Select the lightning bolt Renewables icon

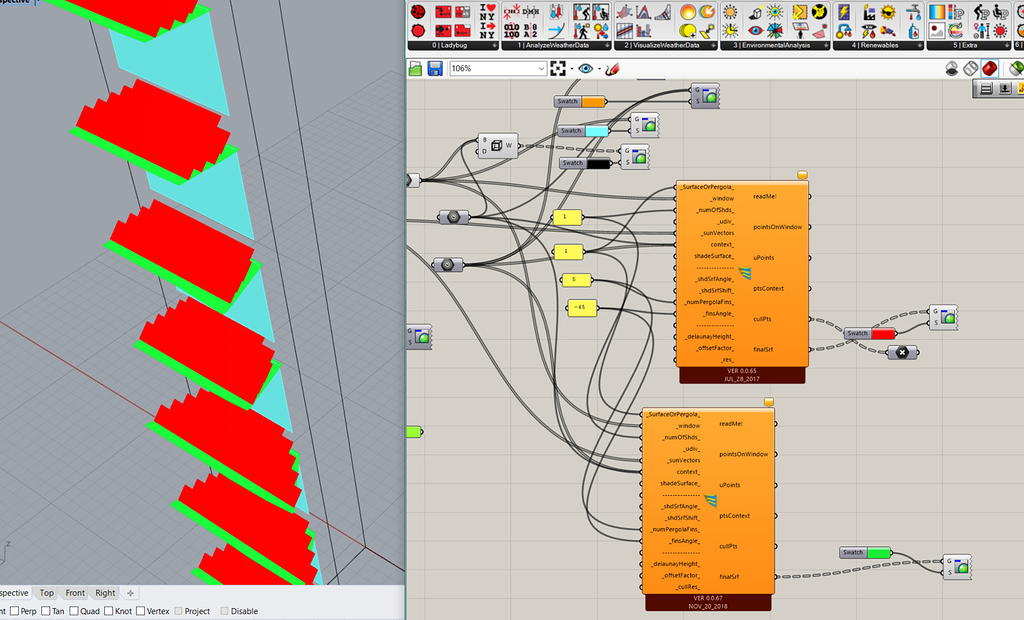(x=844, y=12)
